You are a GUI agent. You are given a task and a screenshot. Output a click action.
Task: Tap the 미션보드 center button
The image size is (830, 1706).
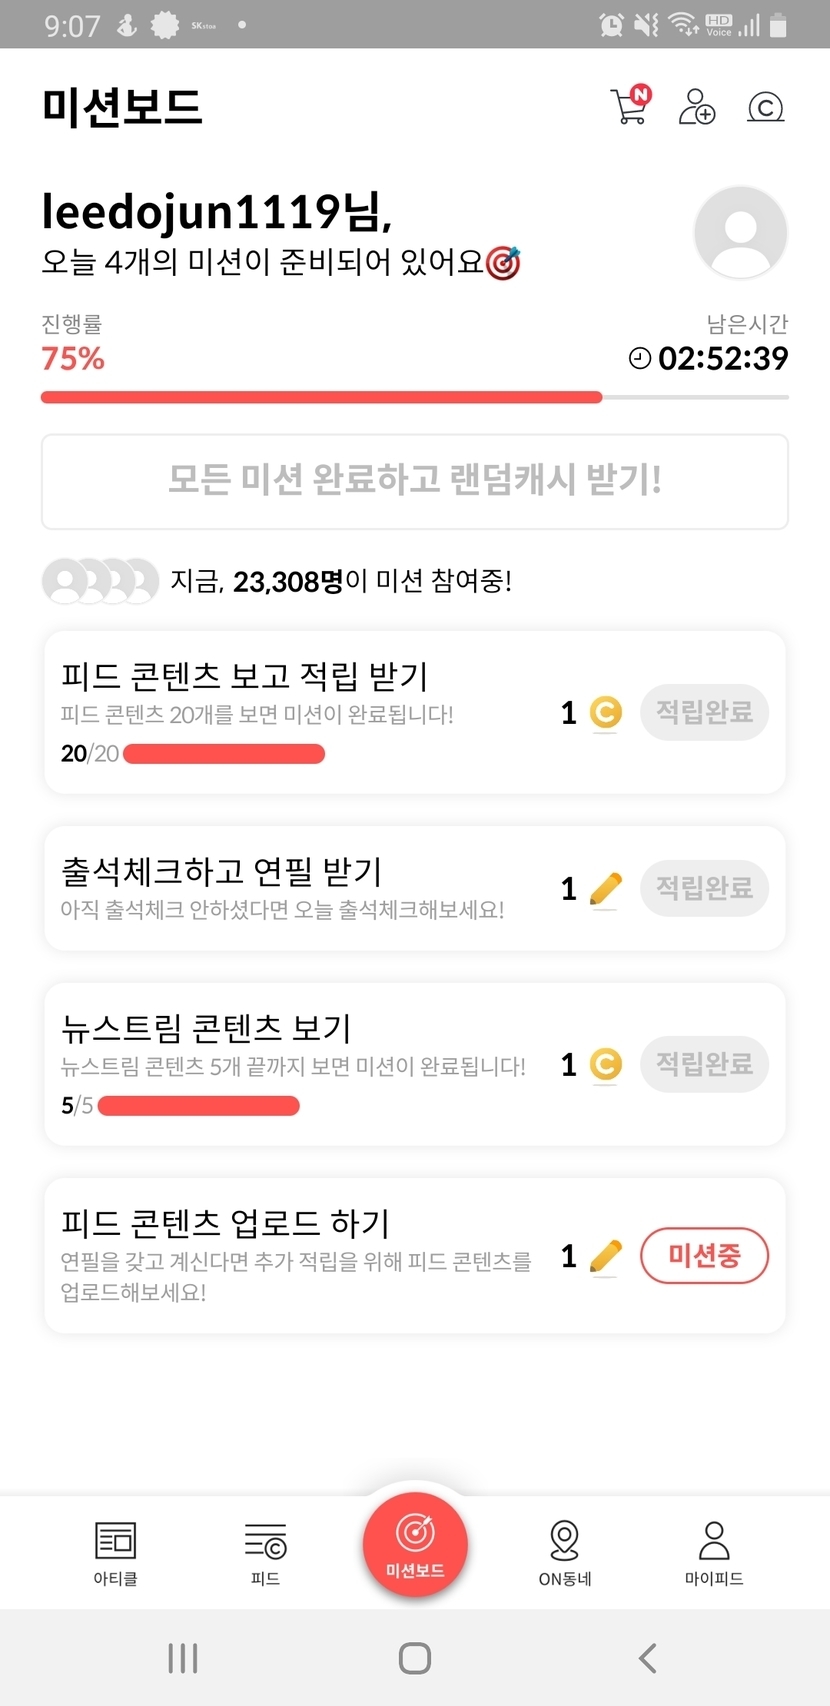point(415,1541)
